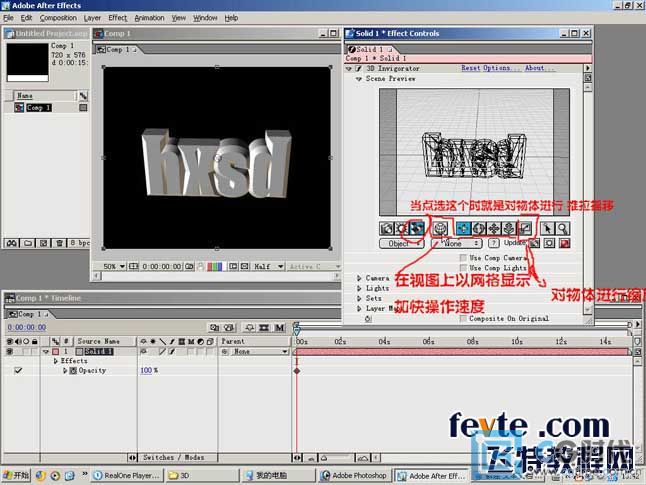This screenshot has width=646, height=485.
Task: Toggle wireframe sphere display mode icon
Action: point(440,228)
